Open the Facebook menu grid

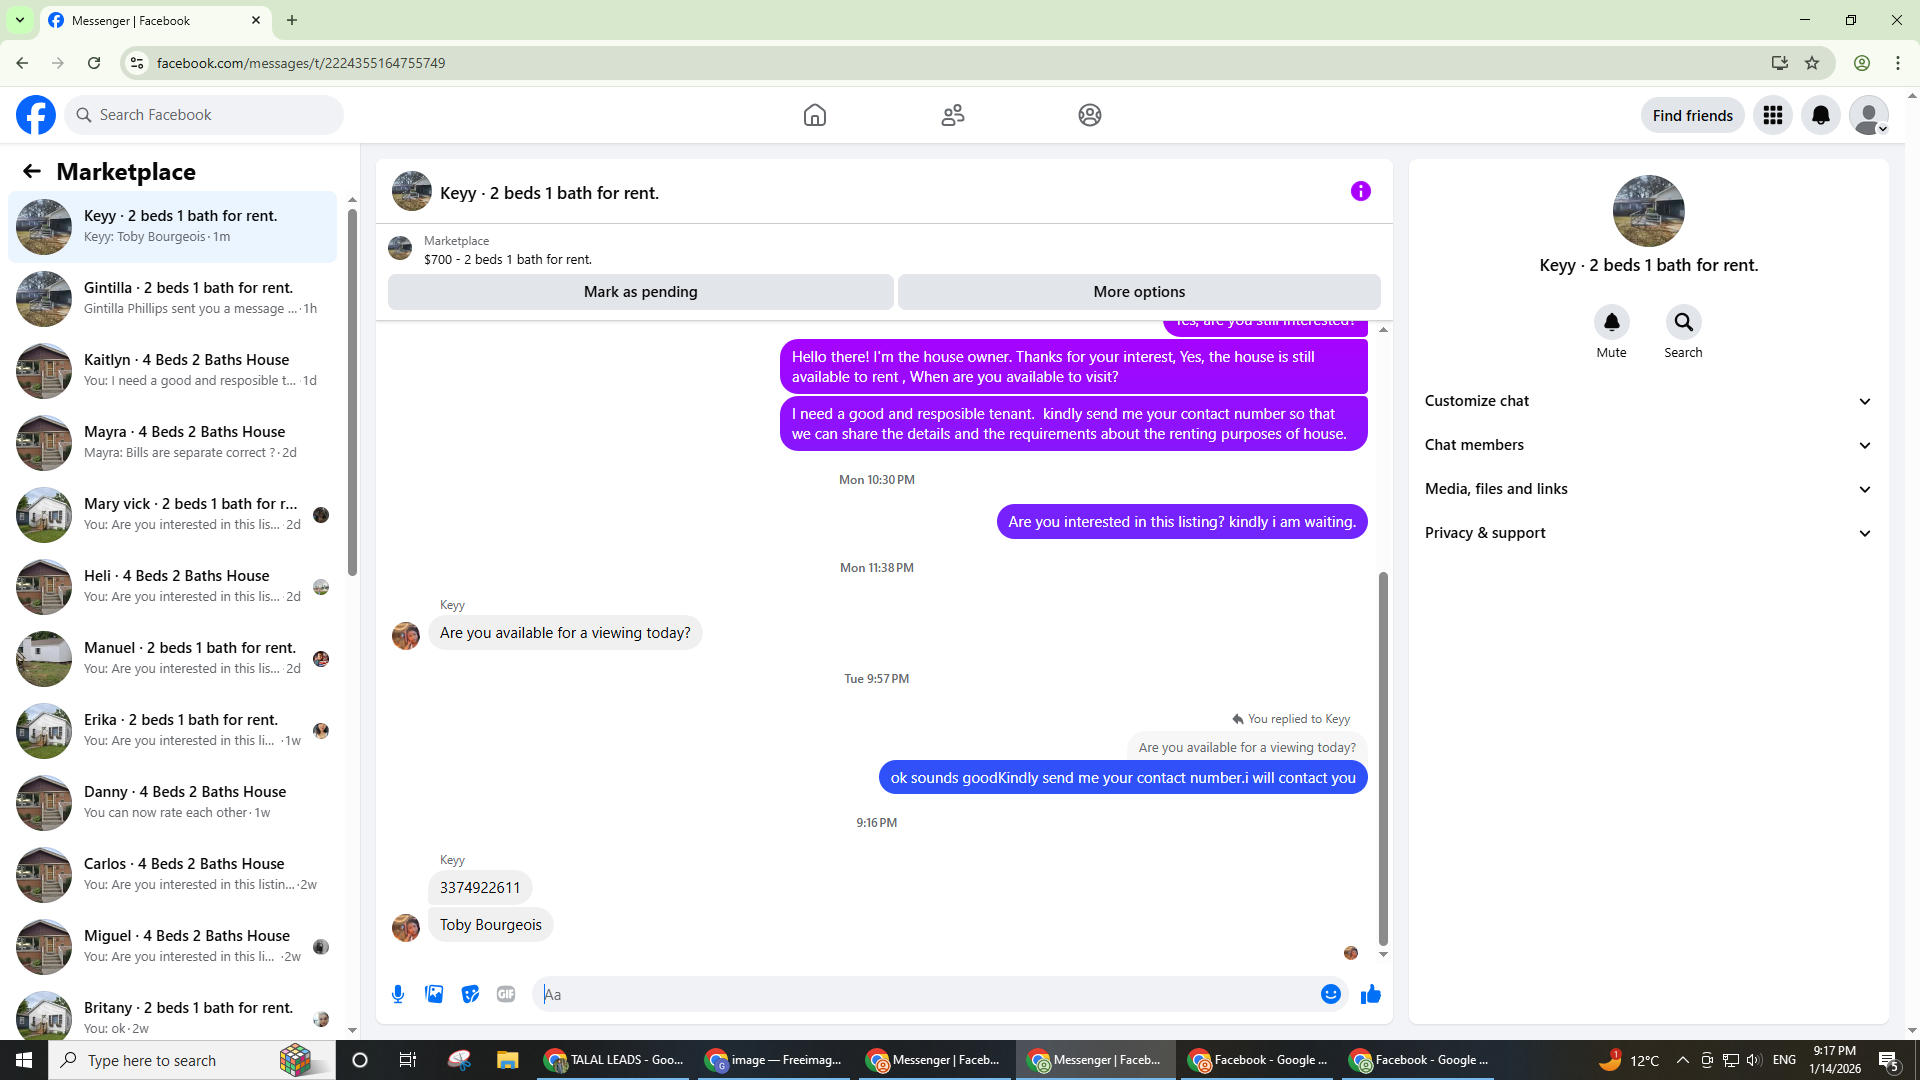tap(1772, 115)
